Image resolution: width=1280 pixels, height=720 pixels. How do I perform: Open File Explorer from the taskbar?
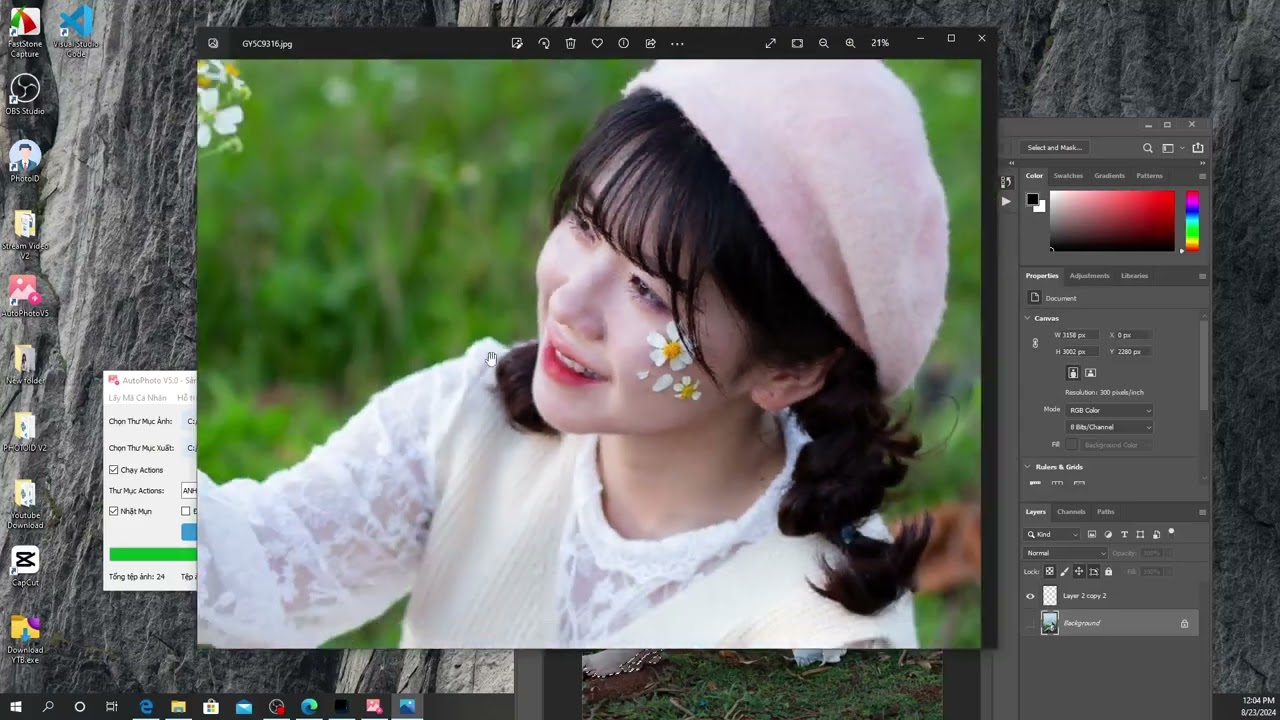178,707
